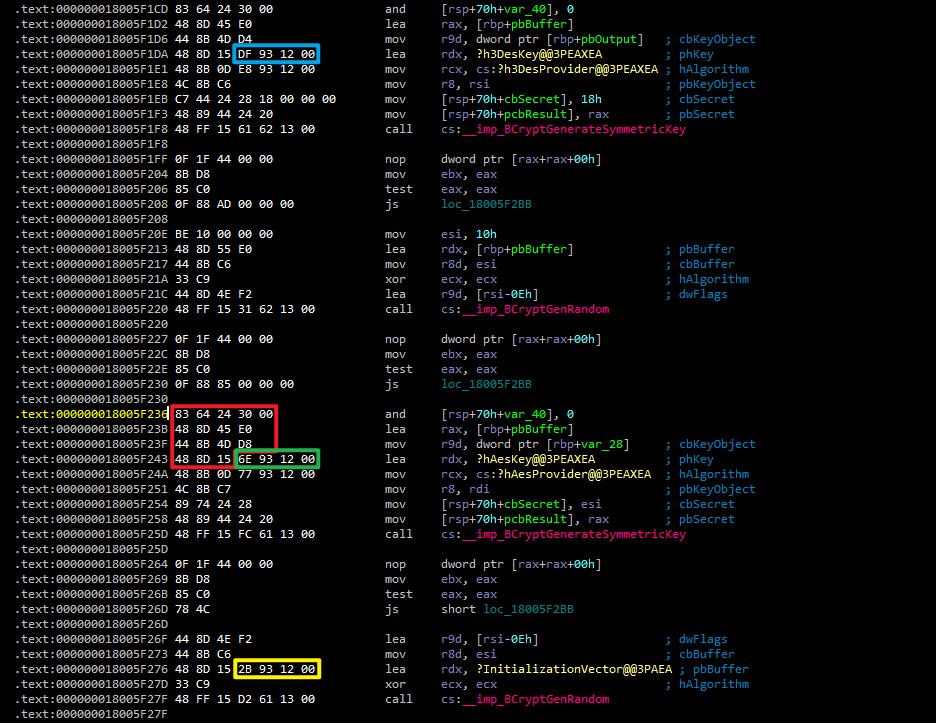Click the nop mnemonic at 18005F1FF

[x=395, y=159]
